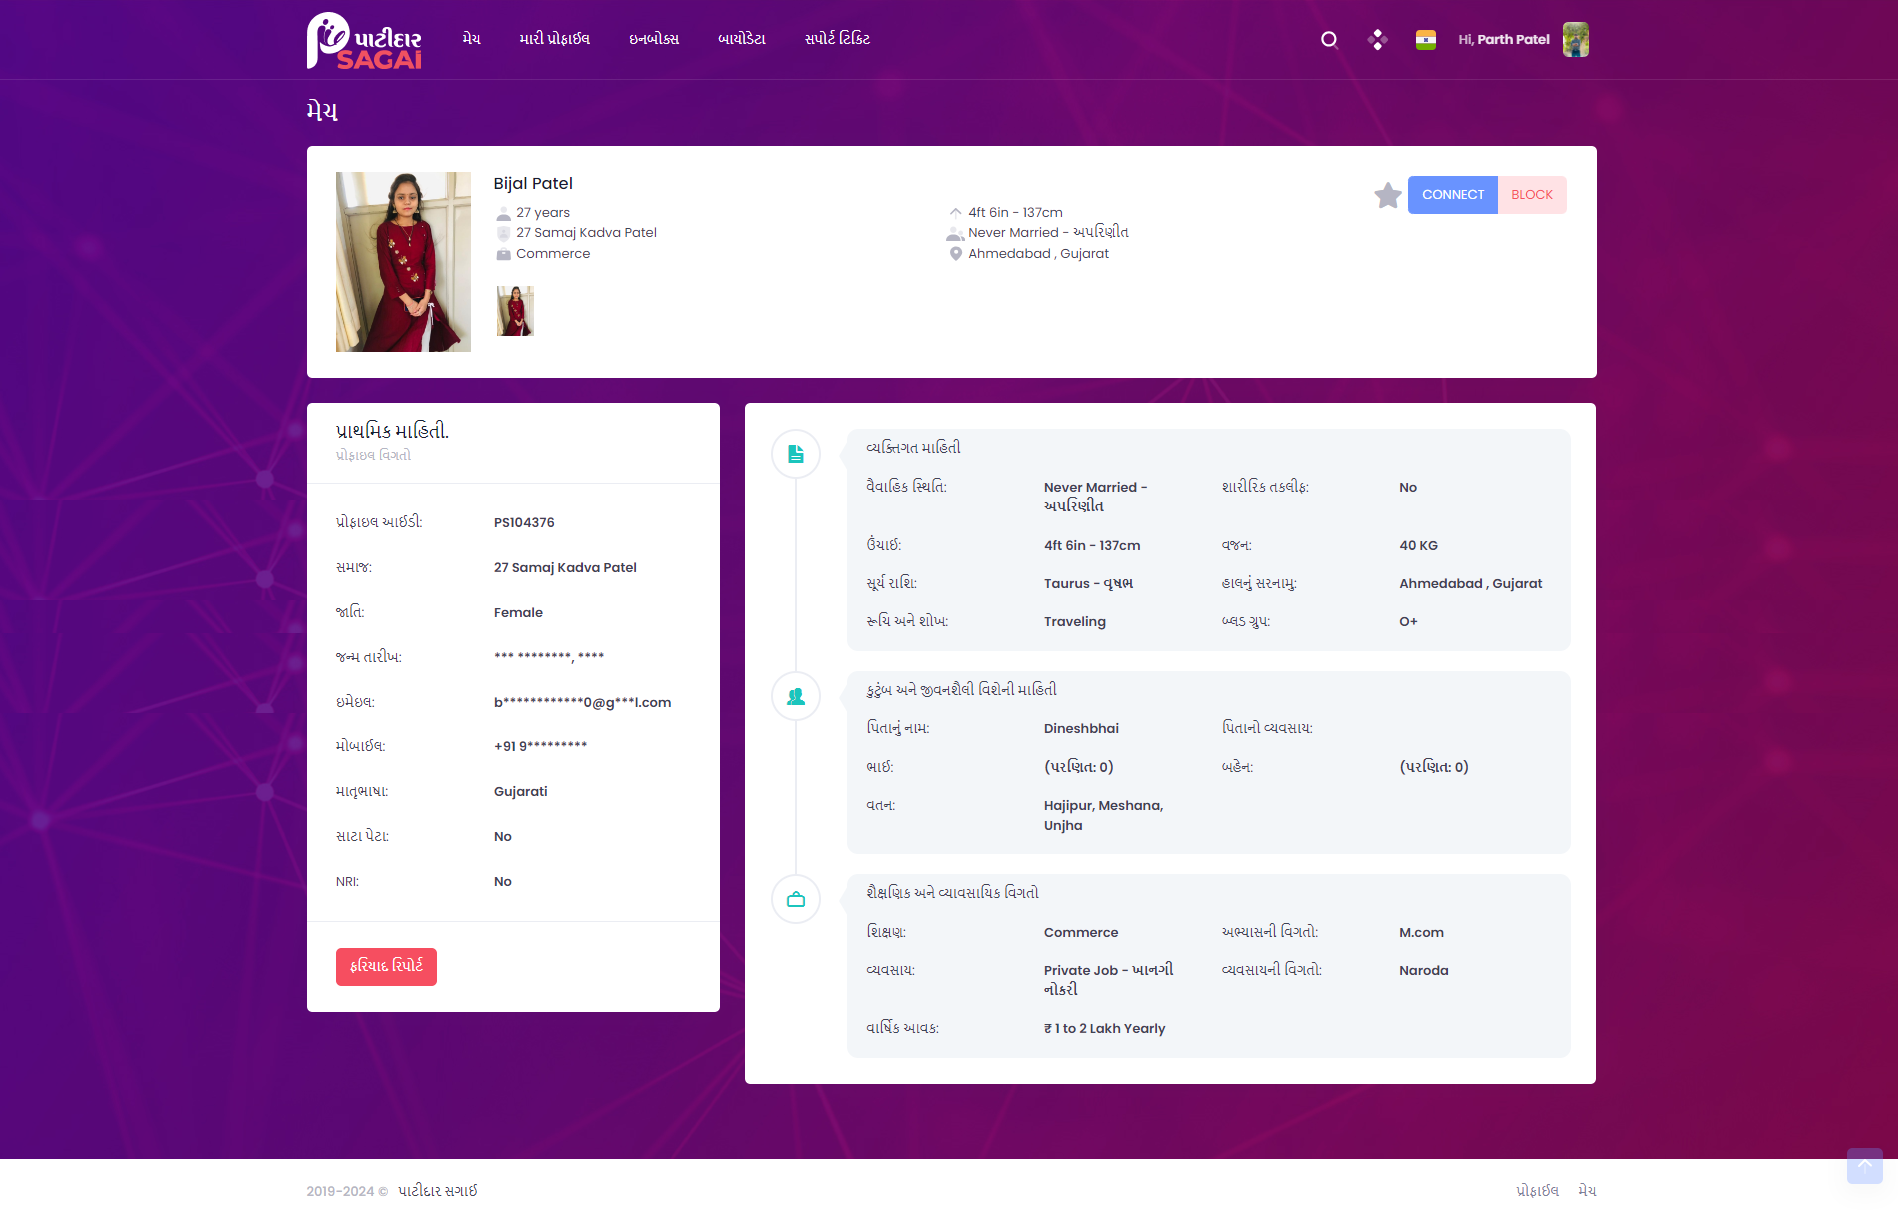Click the briefcase icon beside education details section

[x=795, y=899]
